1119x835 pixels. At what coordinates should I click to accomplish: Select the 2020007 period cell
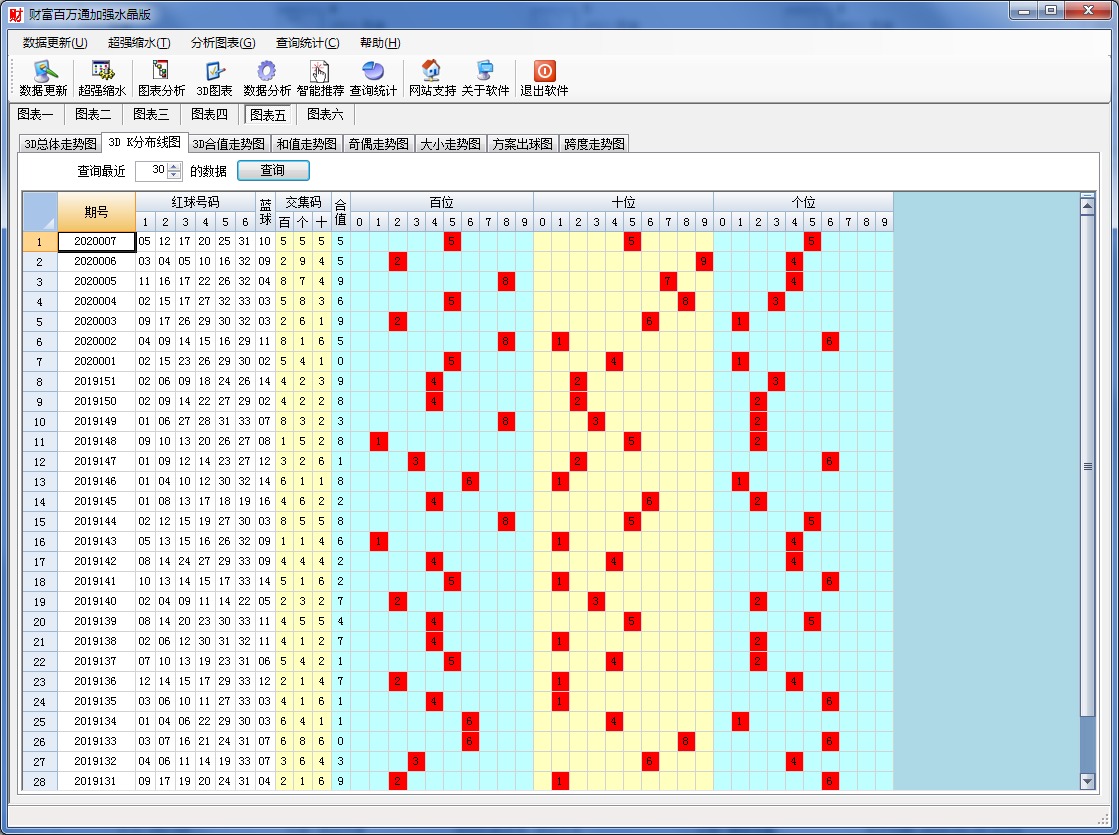96,241
